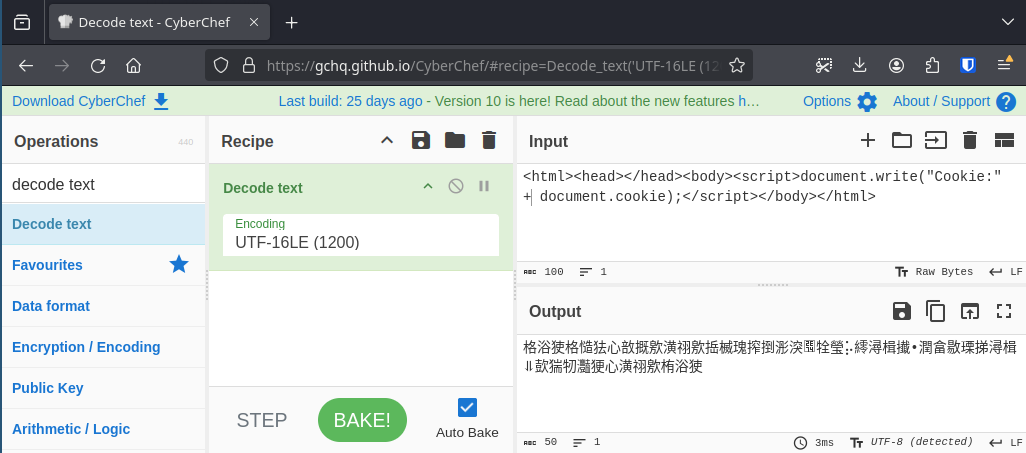Expand the Favourites category
1026x453 pixels.
pos(103,264)
